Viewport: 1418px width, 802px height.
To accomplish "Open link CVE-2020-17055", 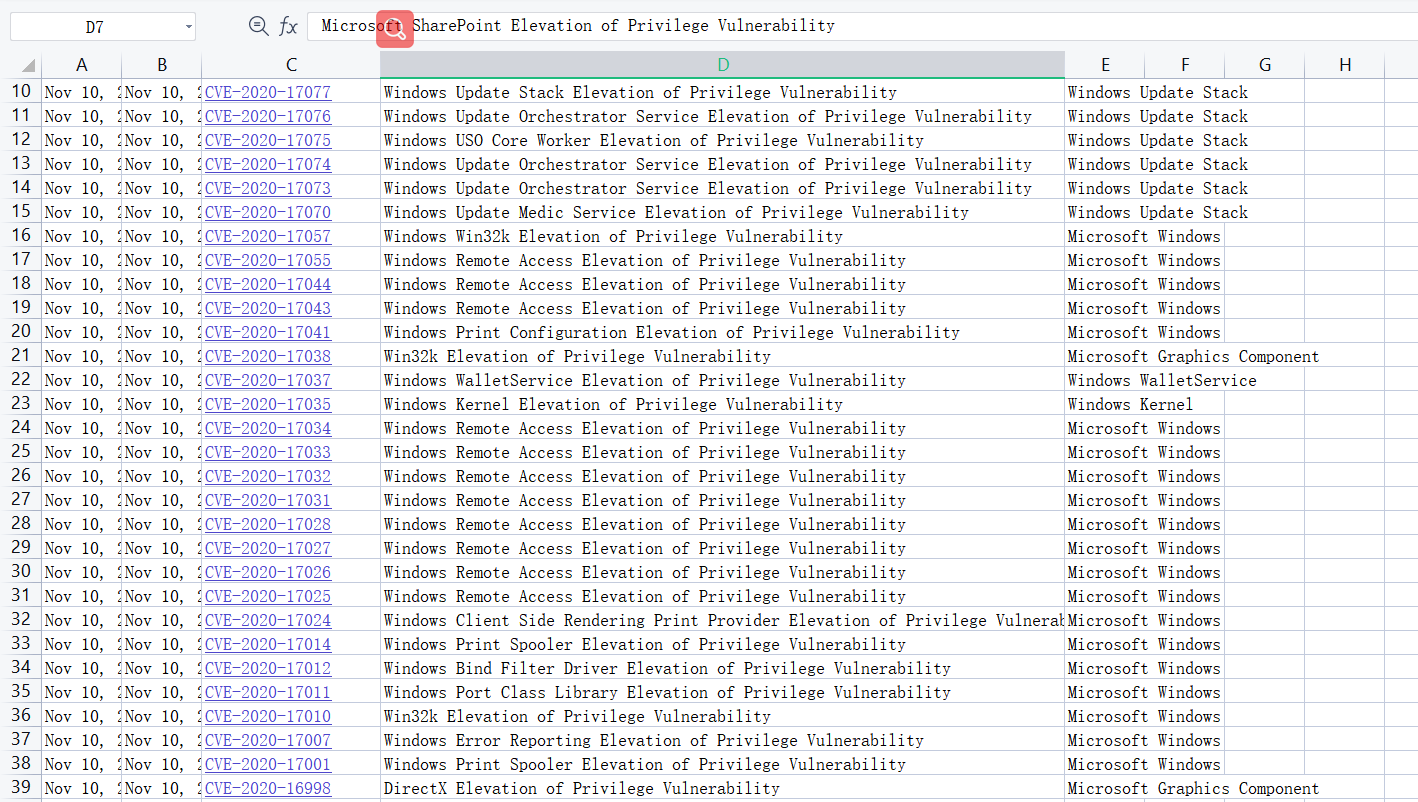I will click(268, 260).
